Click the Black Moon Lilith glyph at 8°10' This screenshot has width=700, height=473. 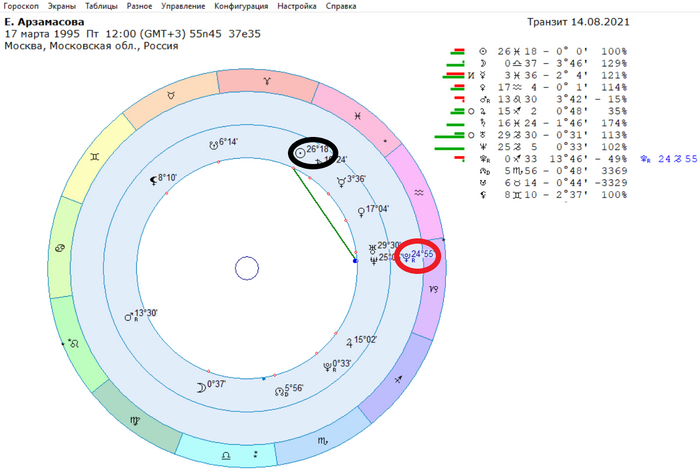[x=153, y=180]
